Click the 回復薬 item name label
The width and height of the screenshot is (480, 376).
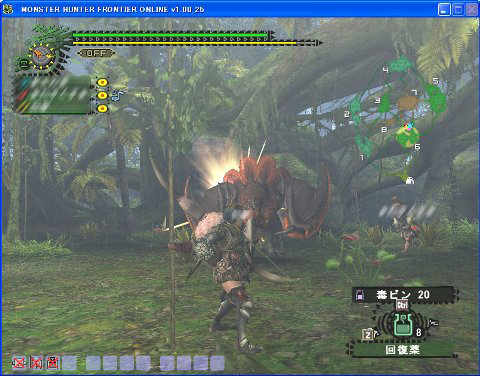tap(402, 350)
